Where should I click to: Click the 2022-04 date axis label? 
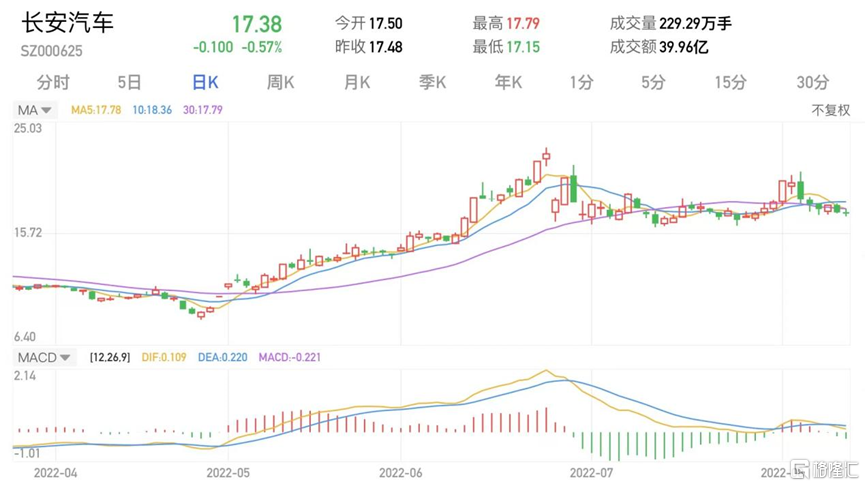pos(55,473)
